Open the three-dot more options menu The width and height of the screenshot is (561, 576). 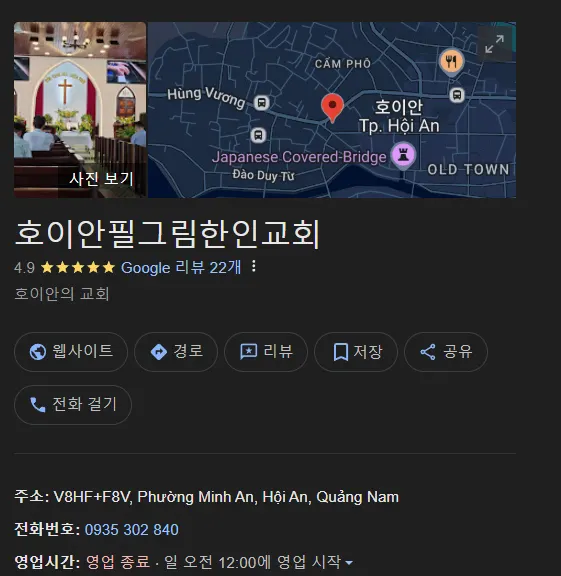coord(253,266)
